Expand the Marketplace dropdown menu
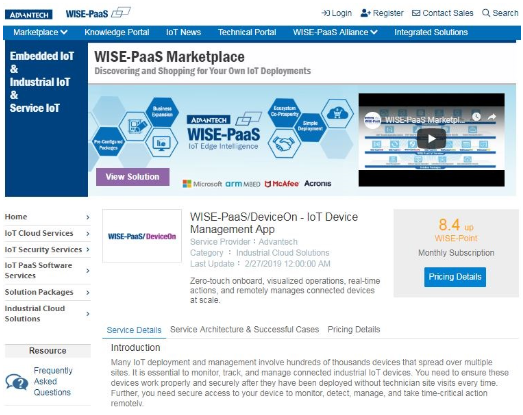This screenshot has height=415, width=523. (x=40, y=32)
